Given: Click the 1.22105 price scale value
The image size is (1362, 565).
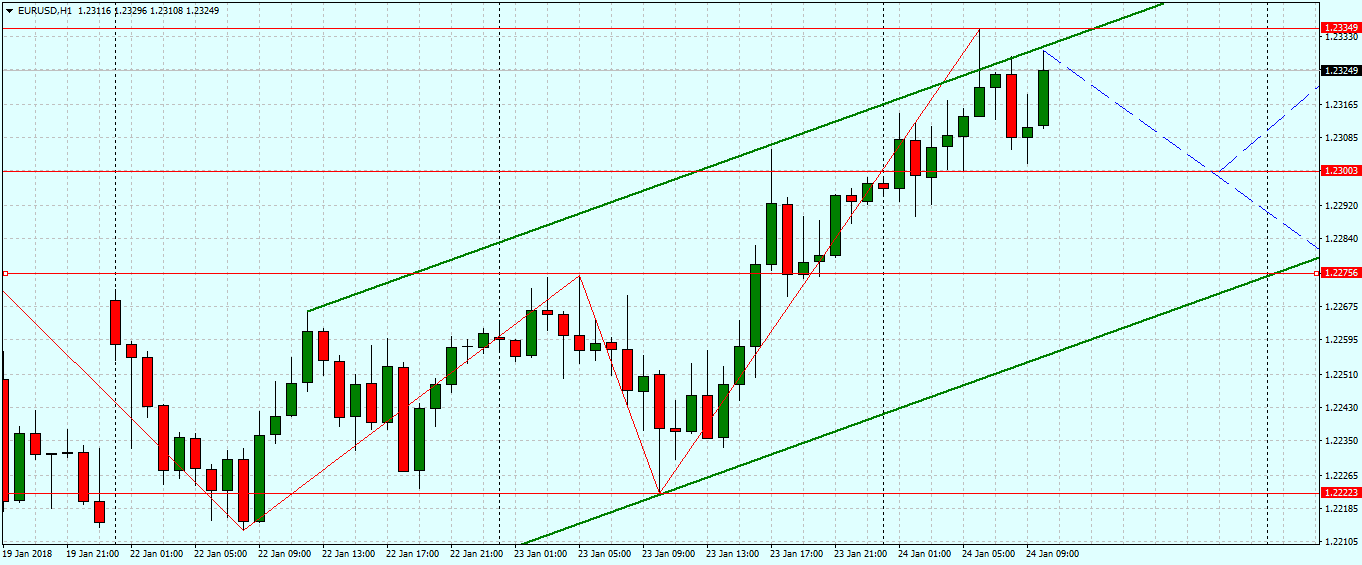Looking at the screenshot, I should click(x=1342, y=542).
